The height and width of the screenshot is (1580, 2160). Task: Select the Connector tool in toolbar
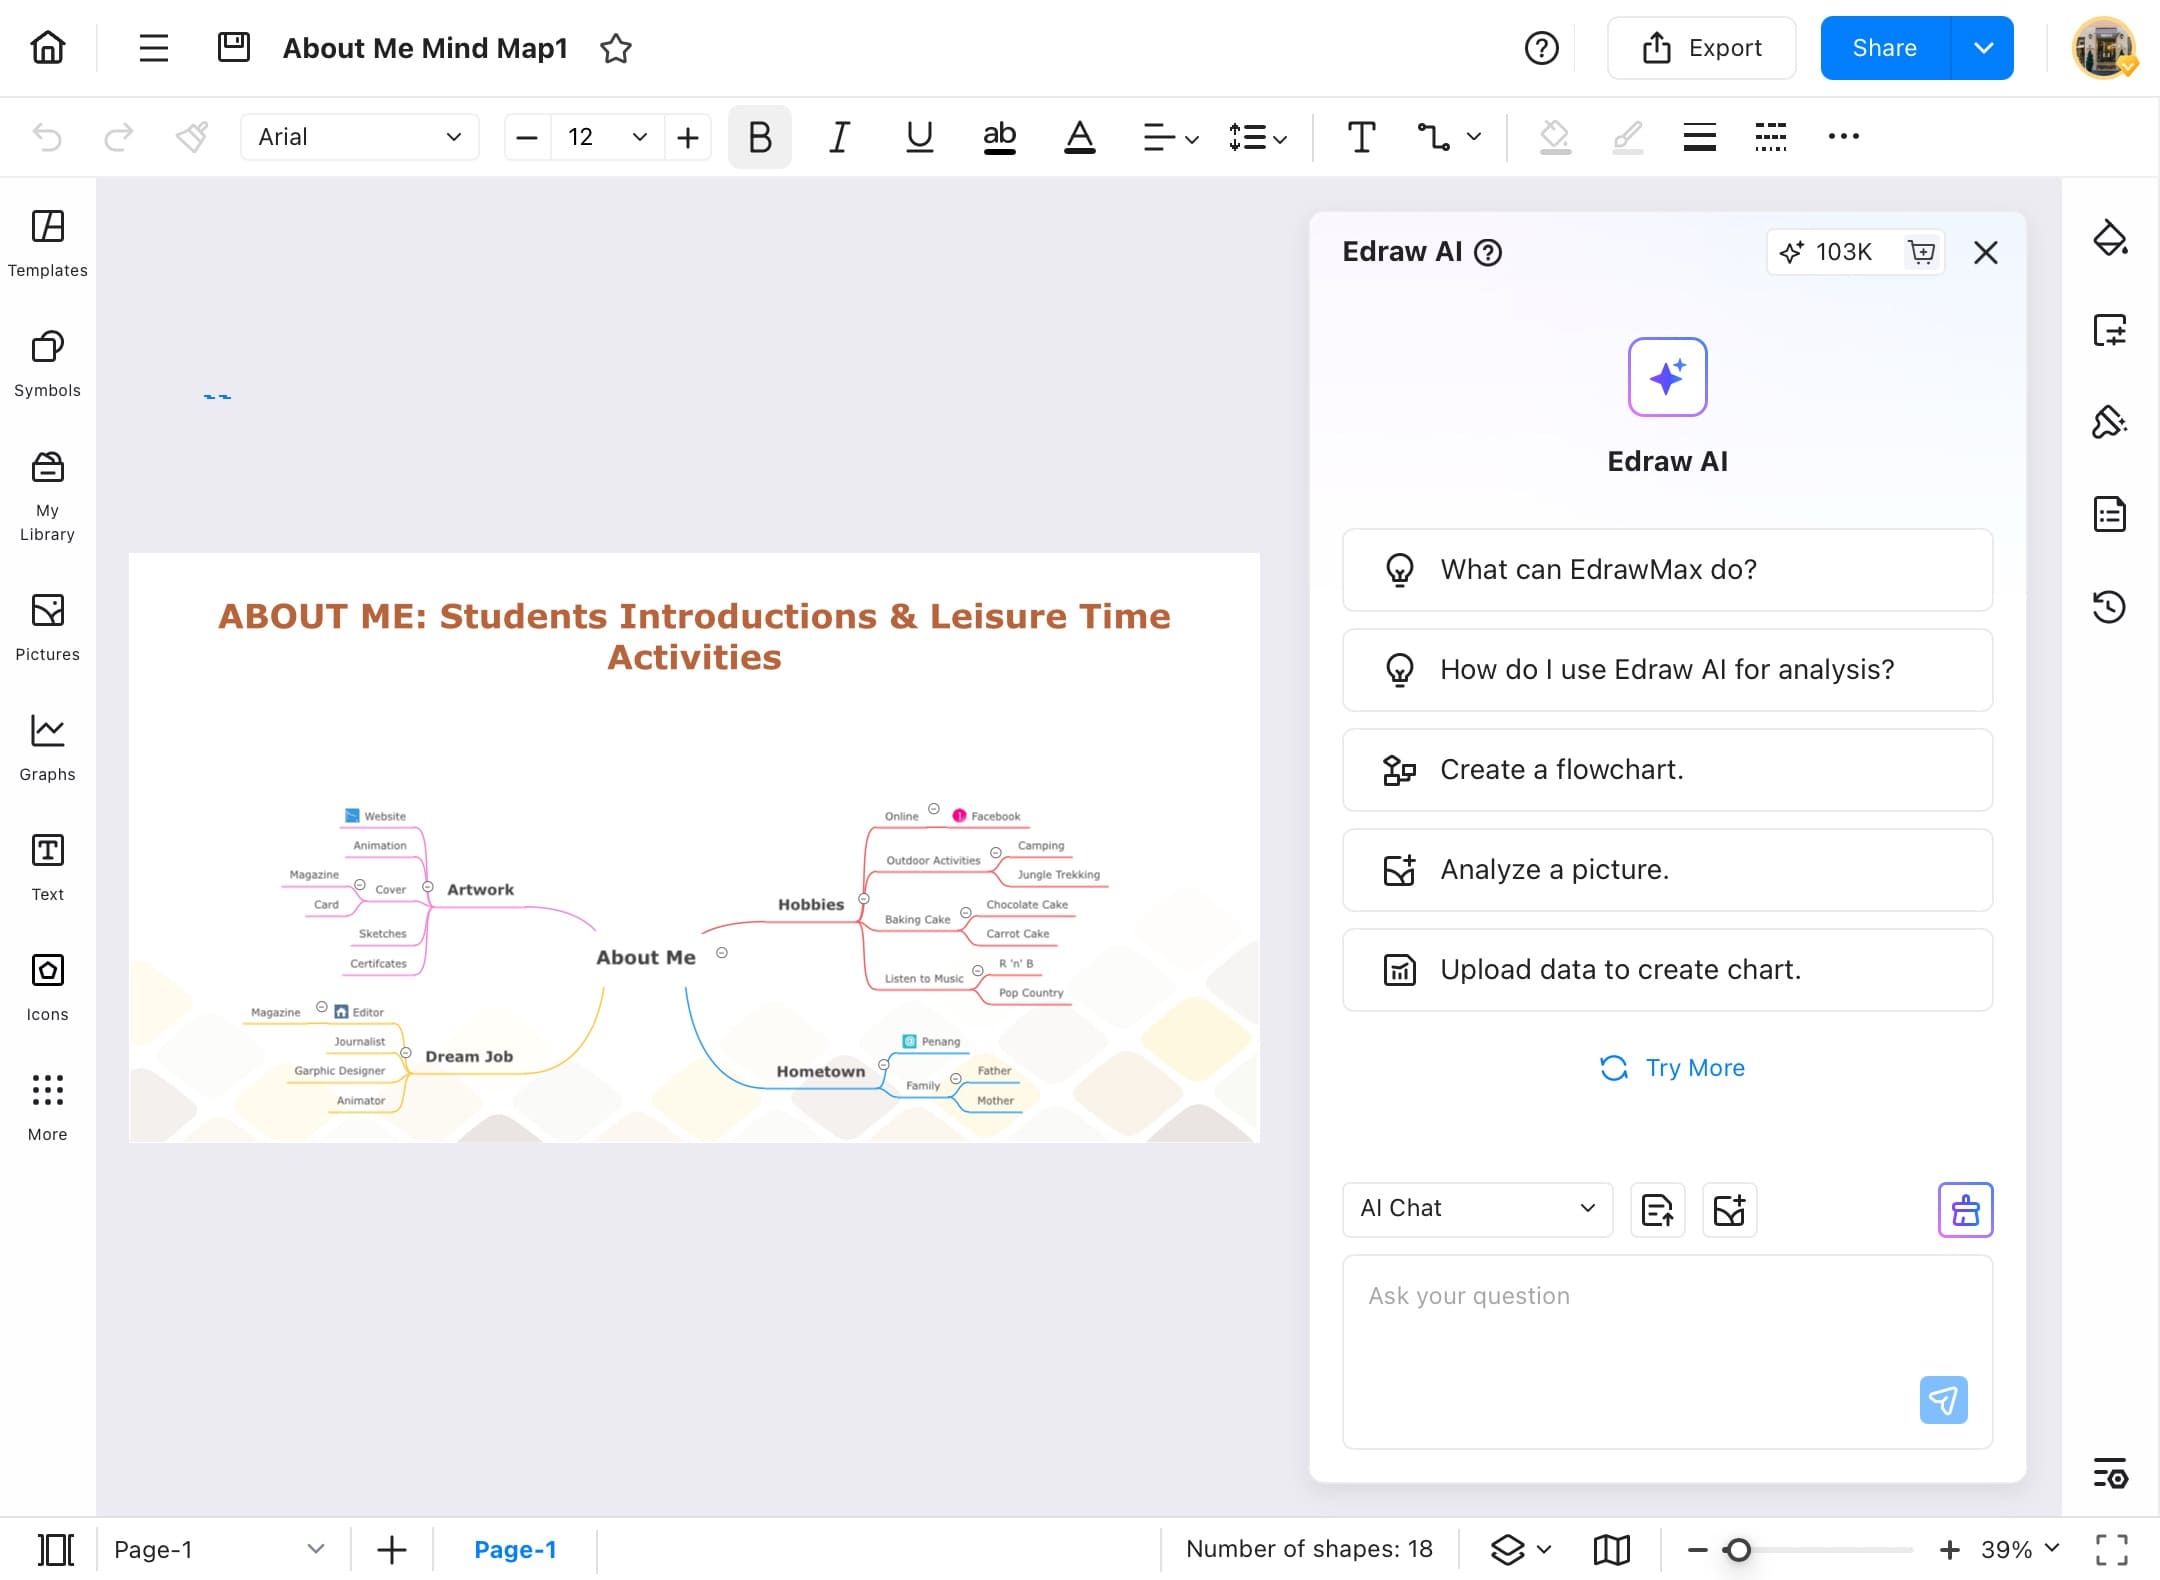coord(1434,137)
